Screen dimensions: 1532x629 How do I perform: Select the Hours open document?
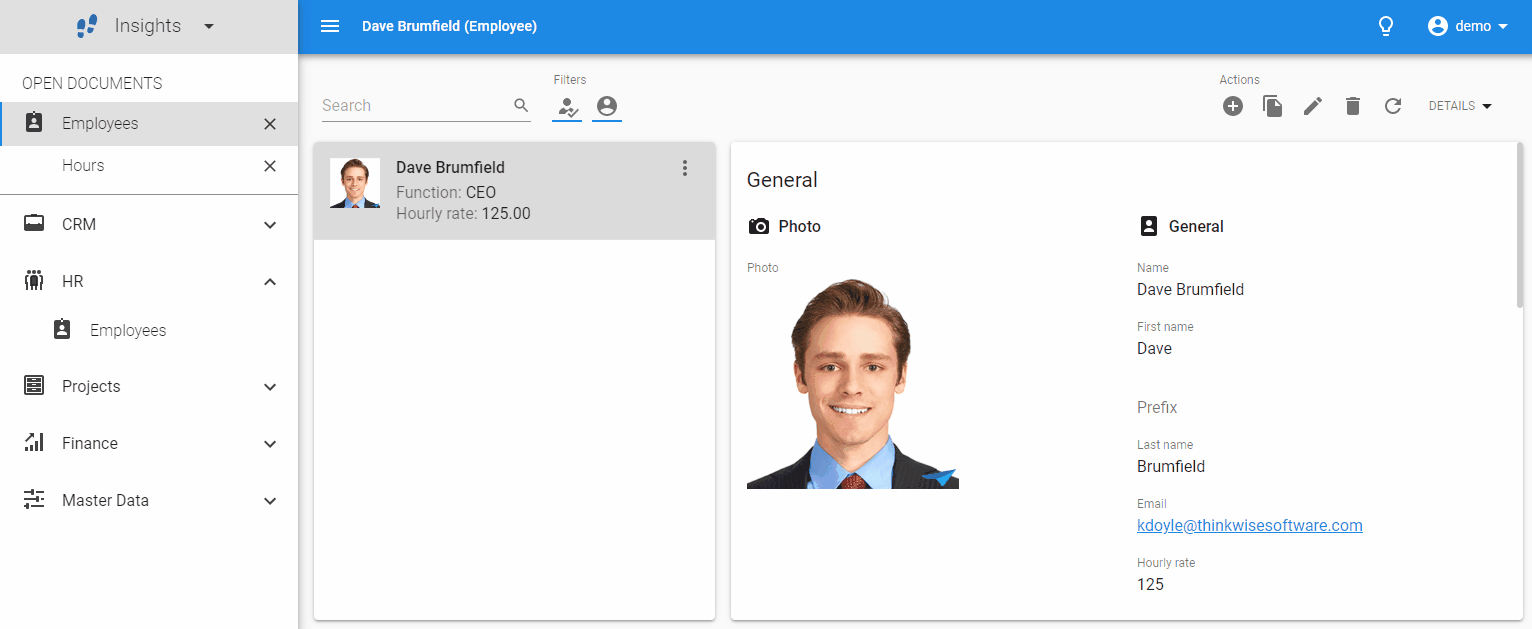click(149, 166)
